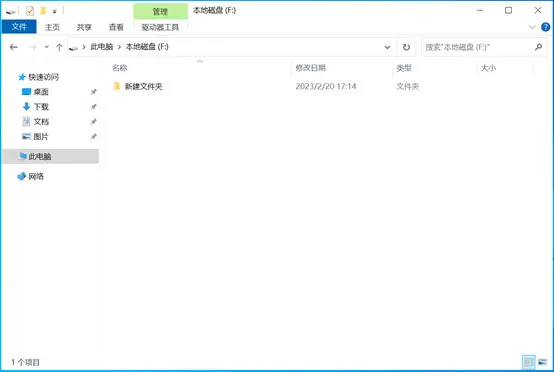Minimize the 本地磁盘 (F:) window
Image resolution: width=554 pixels, height=372 pixels.
pos(479,10)
